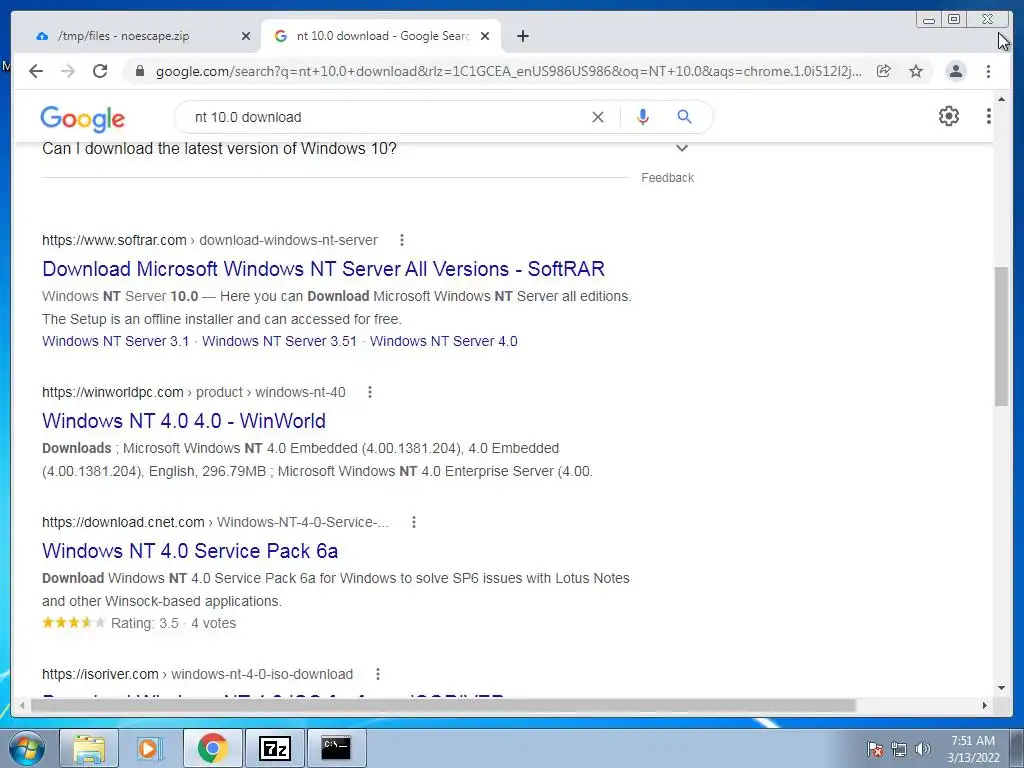The height and width of the screenshot is (768, 1024).
Task: Click the vertical scrollbar thumb
Action: coord(1001,336)
